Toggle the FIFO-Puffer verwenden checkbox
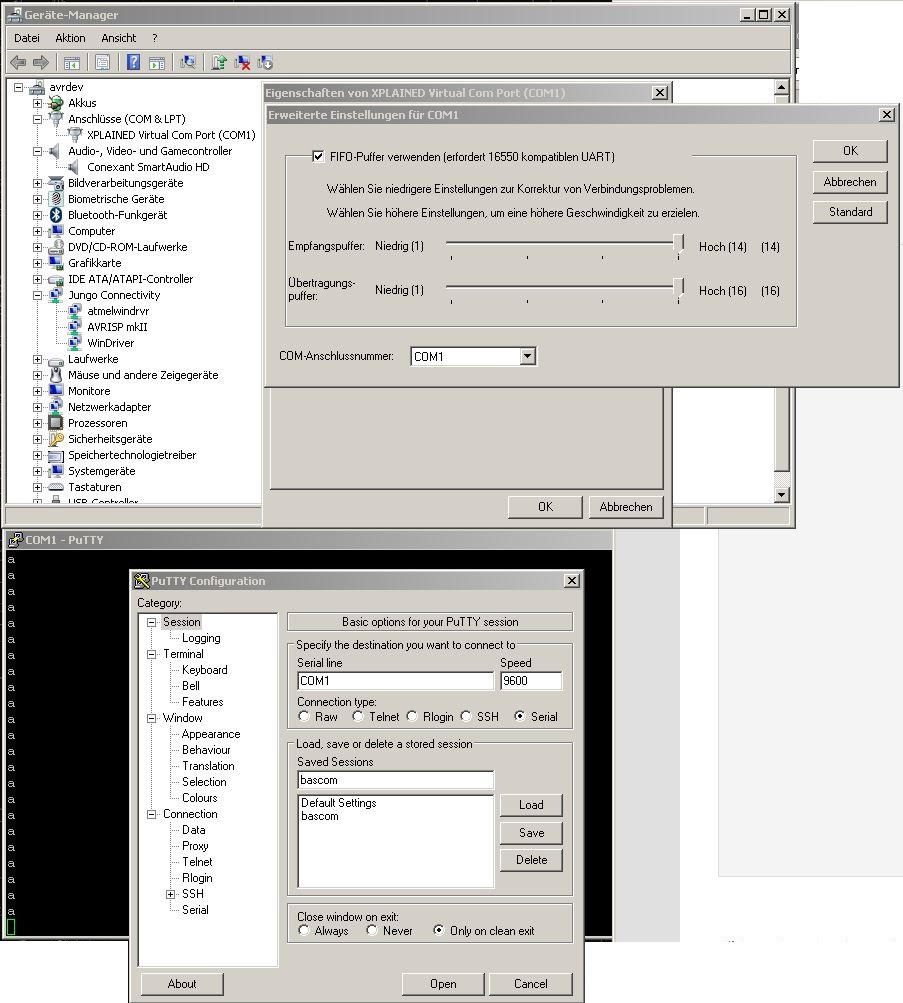 coord(318,156)
